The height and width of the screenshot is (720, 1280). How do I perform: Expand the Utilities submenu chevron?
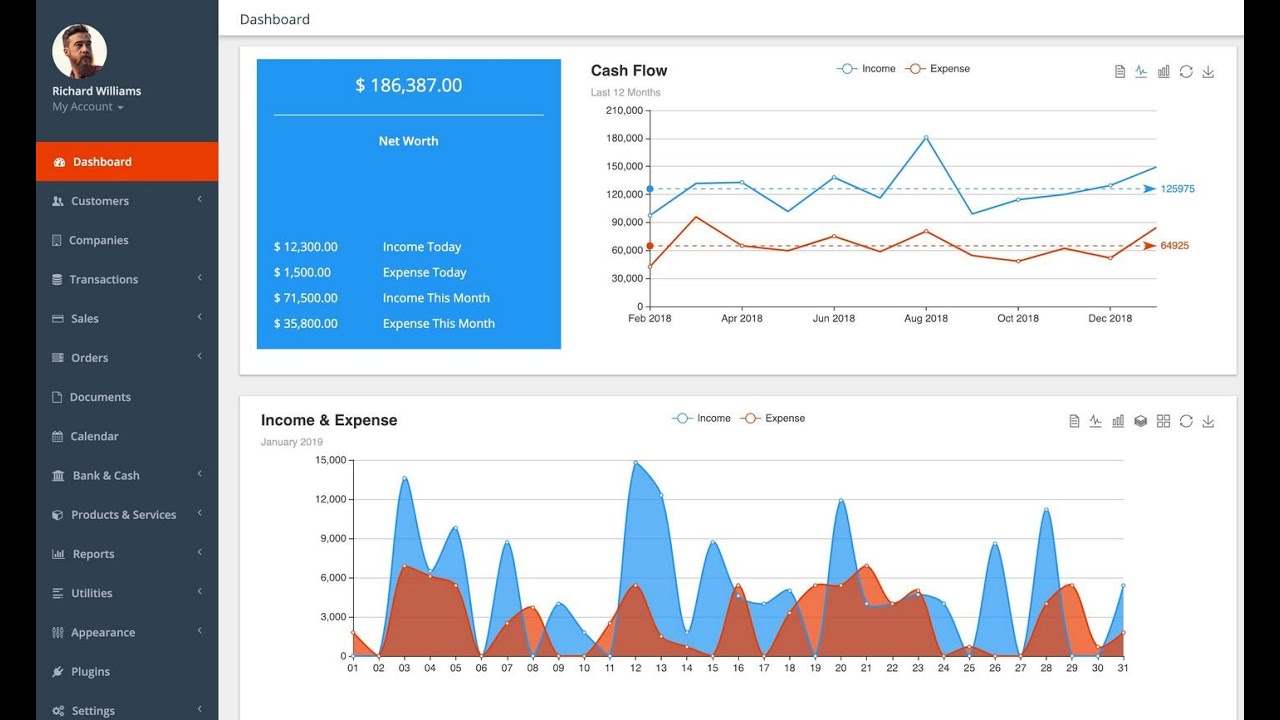click(200, 591)
